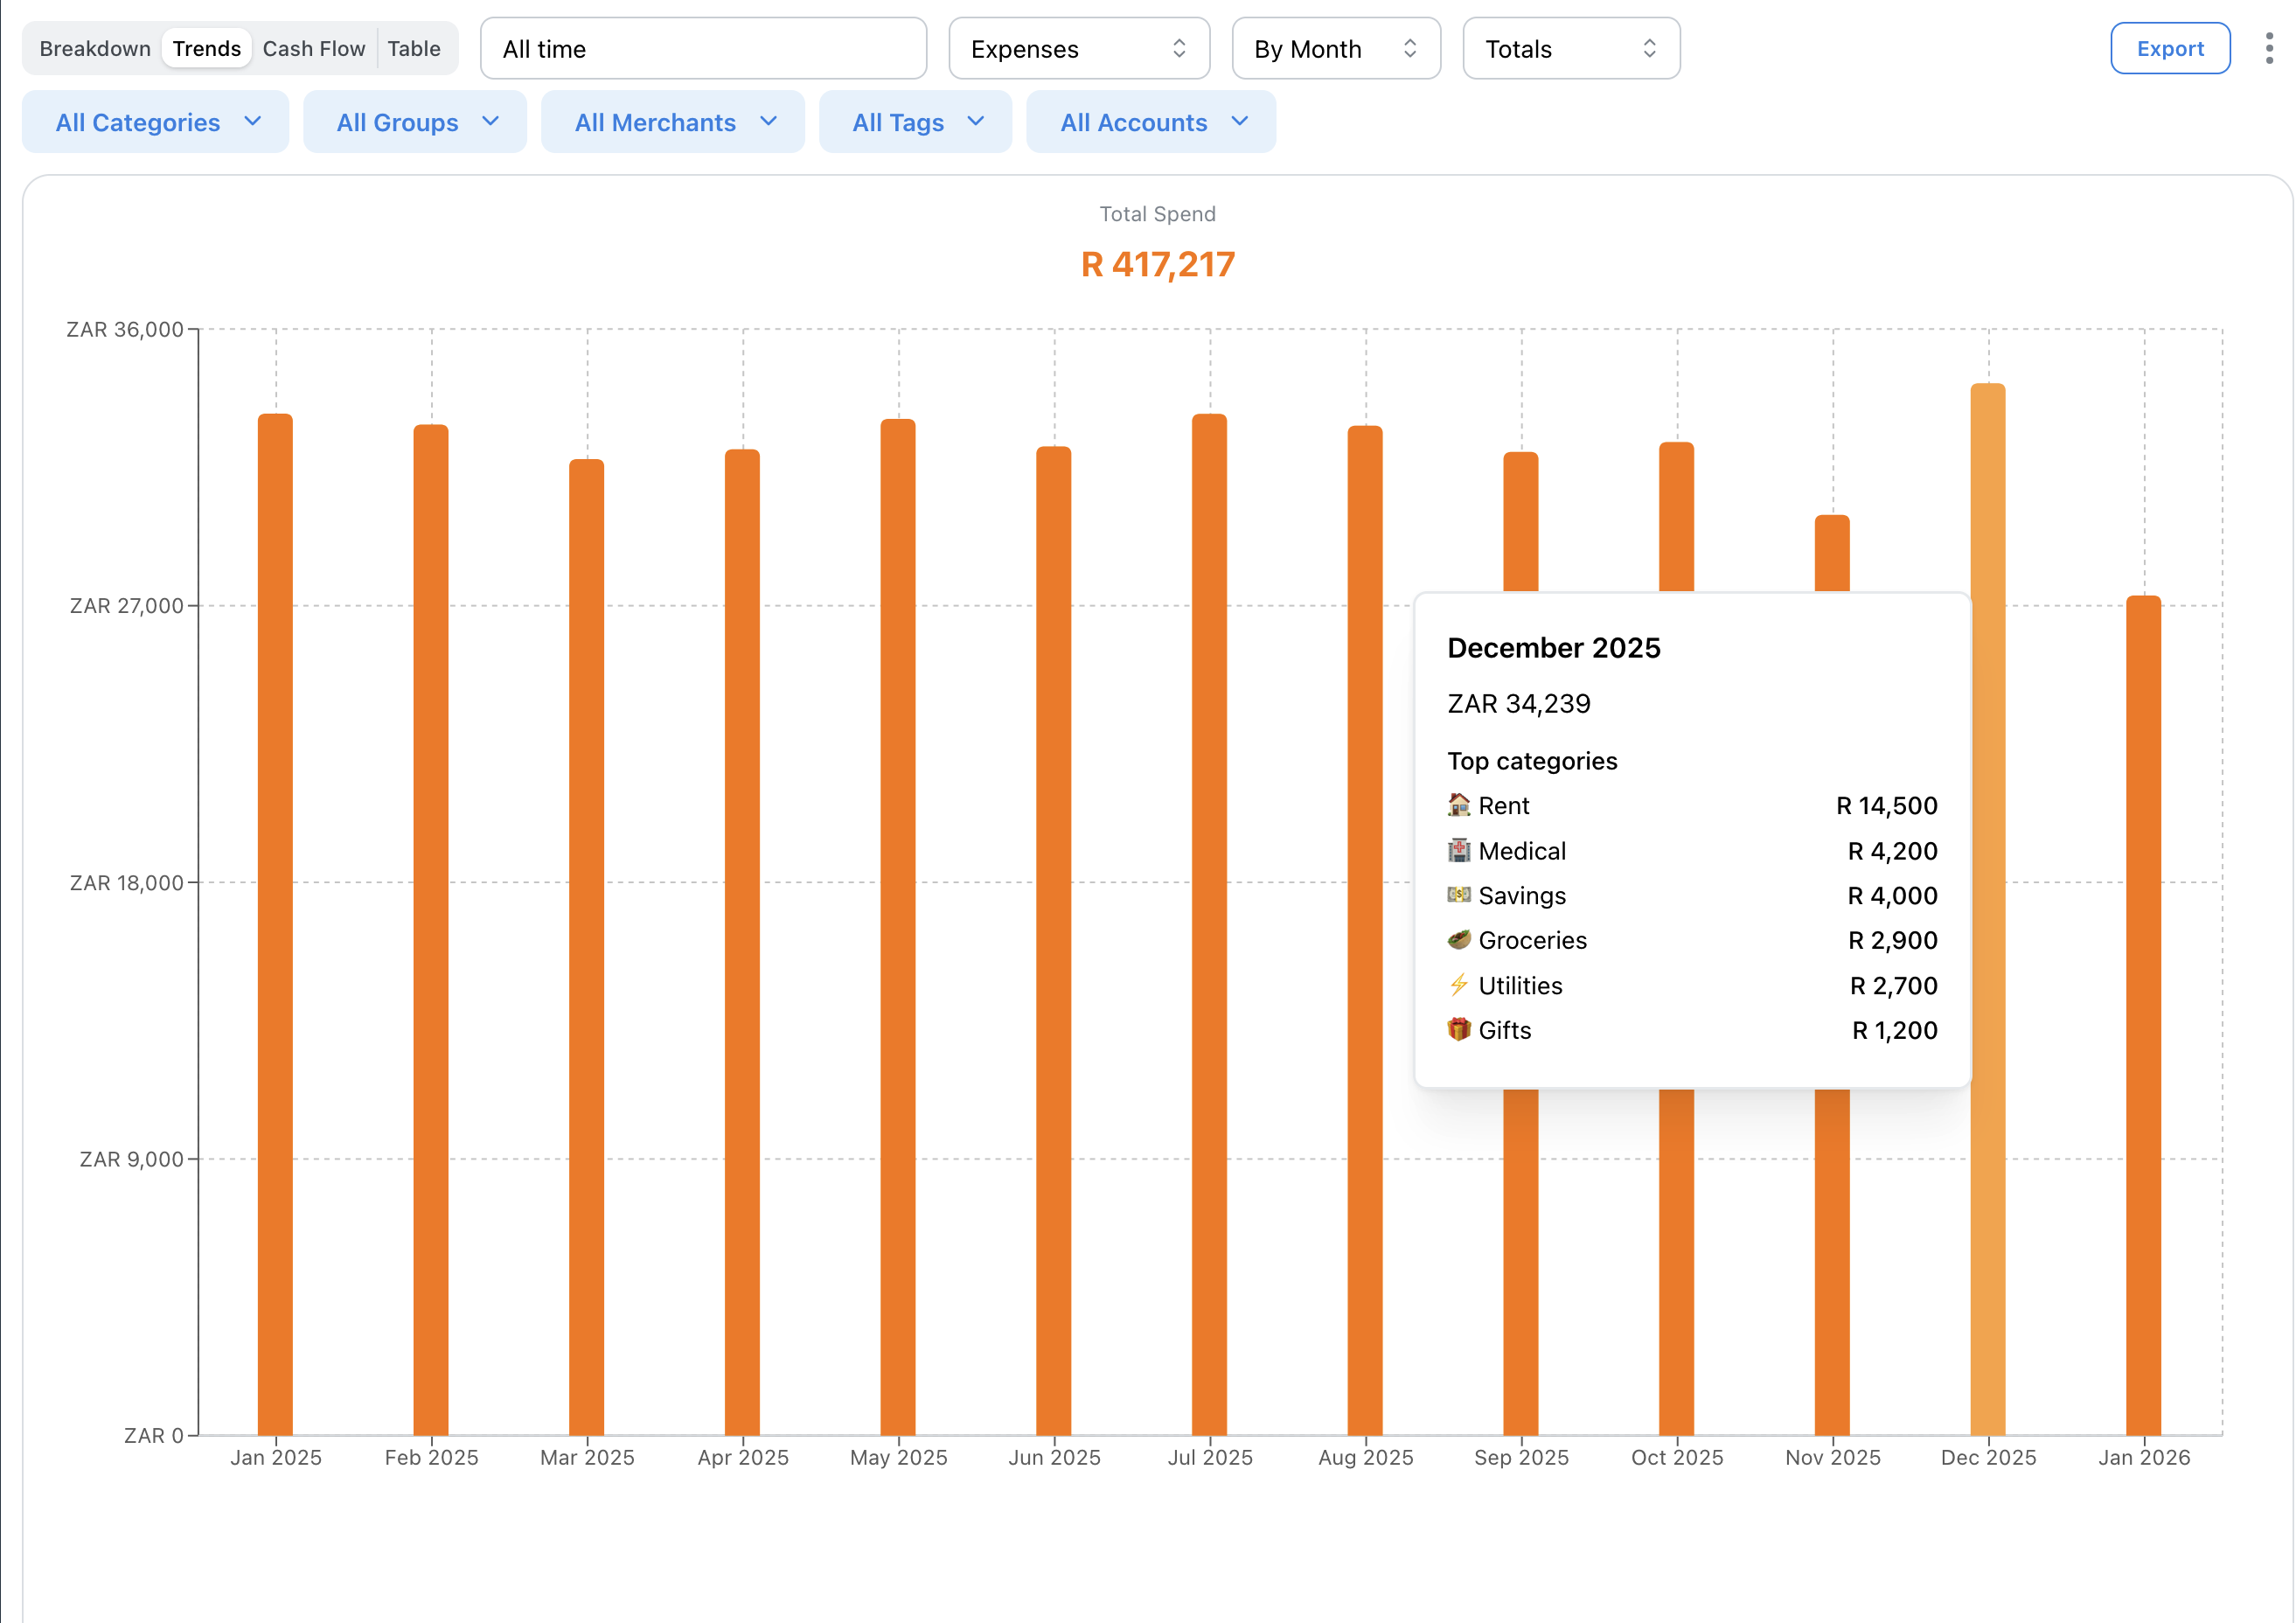Click the Medical hospital icon in tooltip

coord(1459,850)
